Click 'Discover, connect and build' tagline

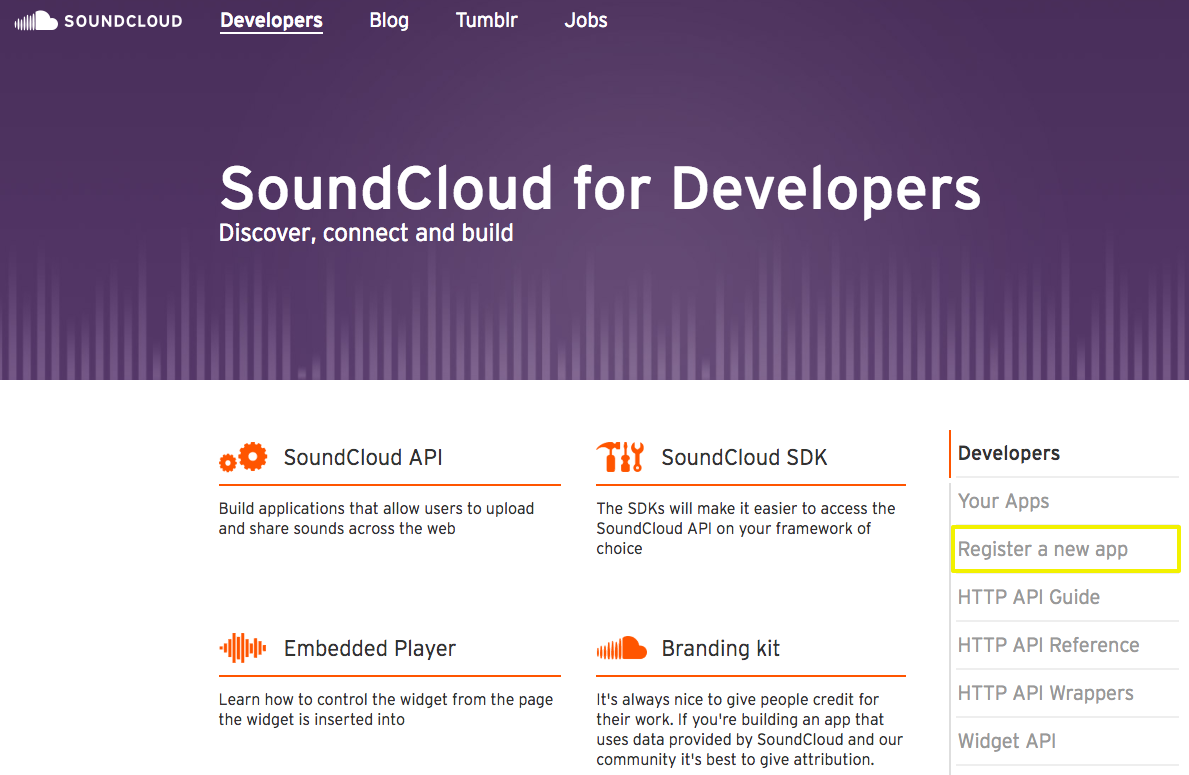coord(365,233)
